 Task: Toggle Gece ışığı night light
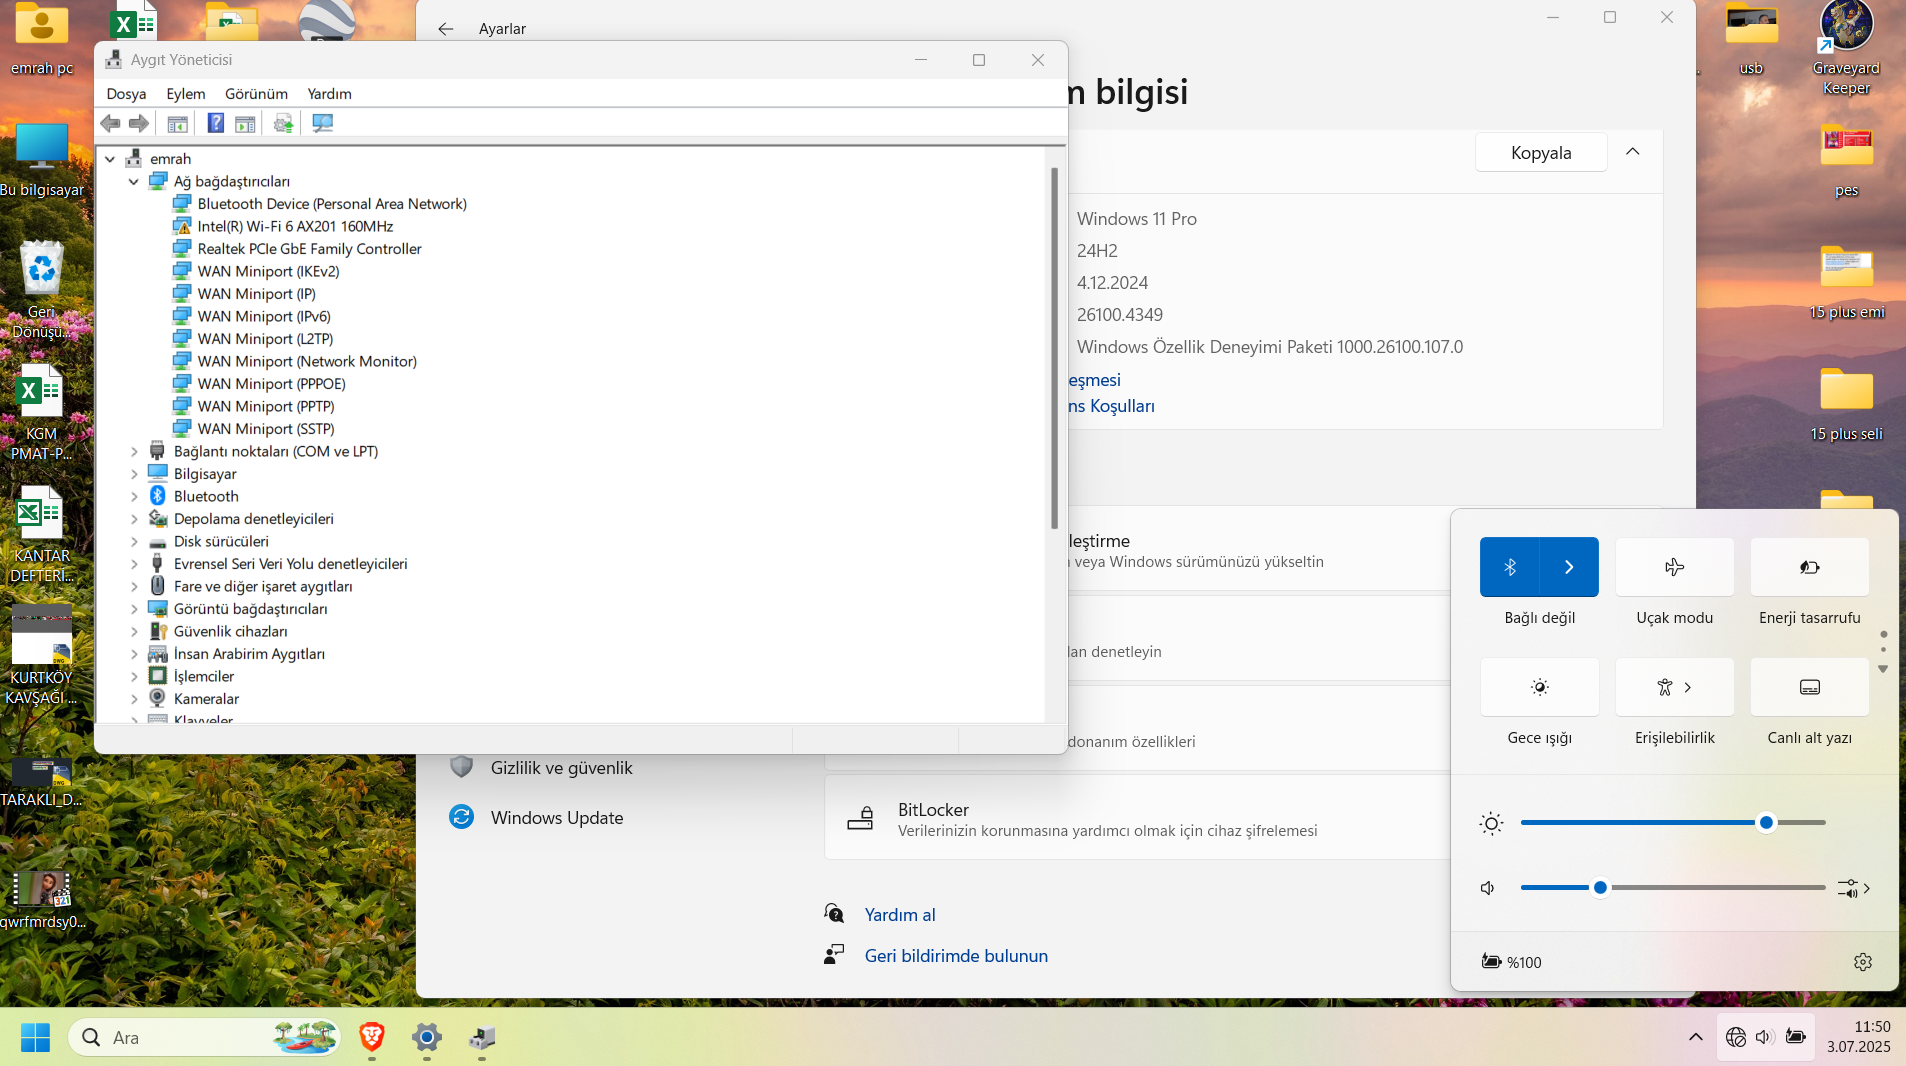pos(1539,687)
